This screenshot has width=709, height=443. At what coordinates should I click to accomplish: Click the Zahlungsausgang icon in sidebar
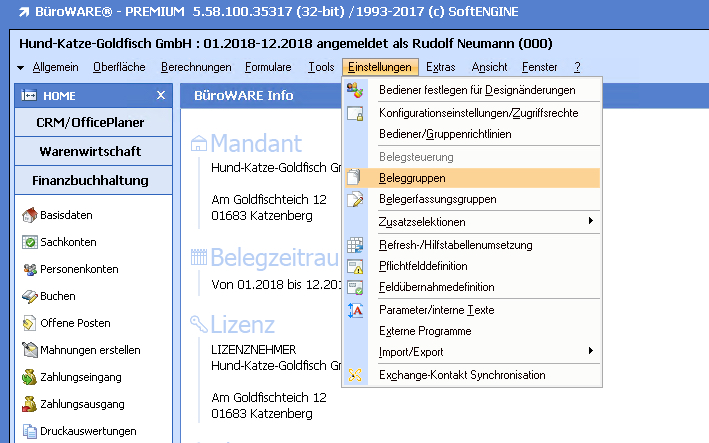click(29, 404)
